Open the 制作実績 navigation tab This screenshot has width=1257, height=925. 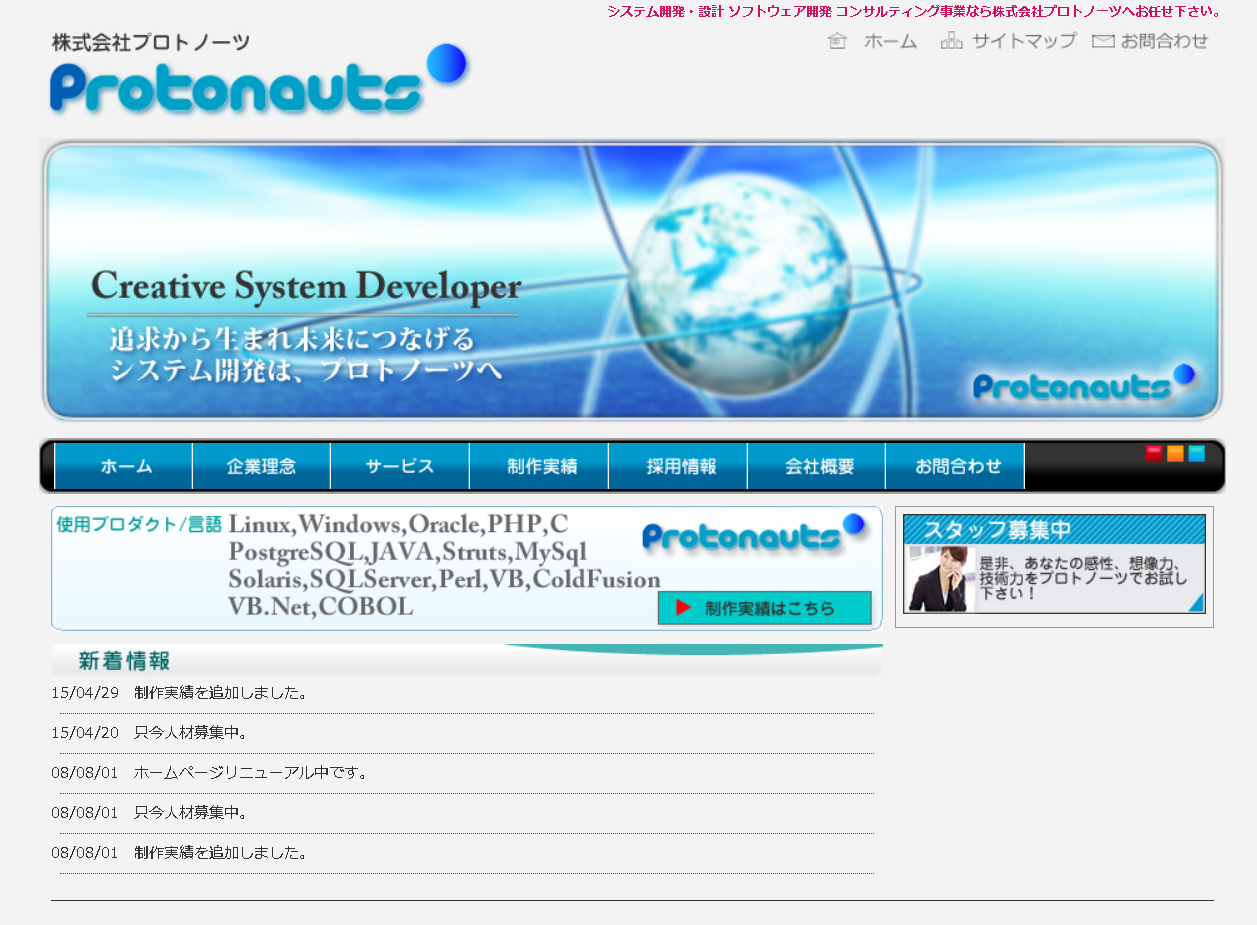pos(539,466)
